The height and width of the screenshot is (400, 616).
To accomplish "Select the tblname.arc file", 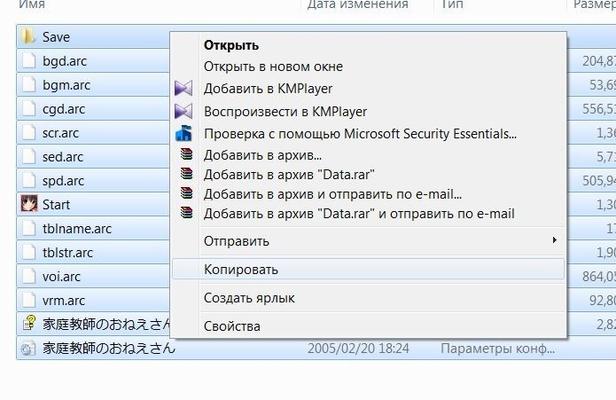I will pyautogui.click(x=77, y=229).
